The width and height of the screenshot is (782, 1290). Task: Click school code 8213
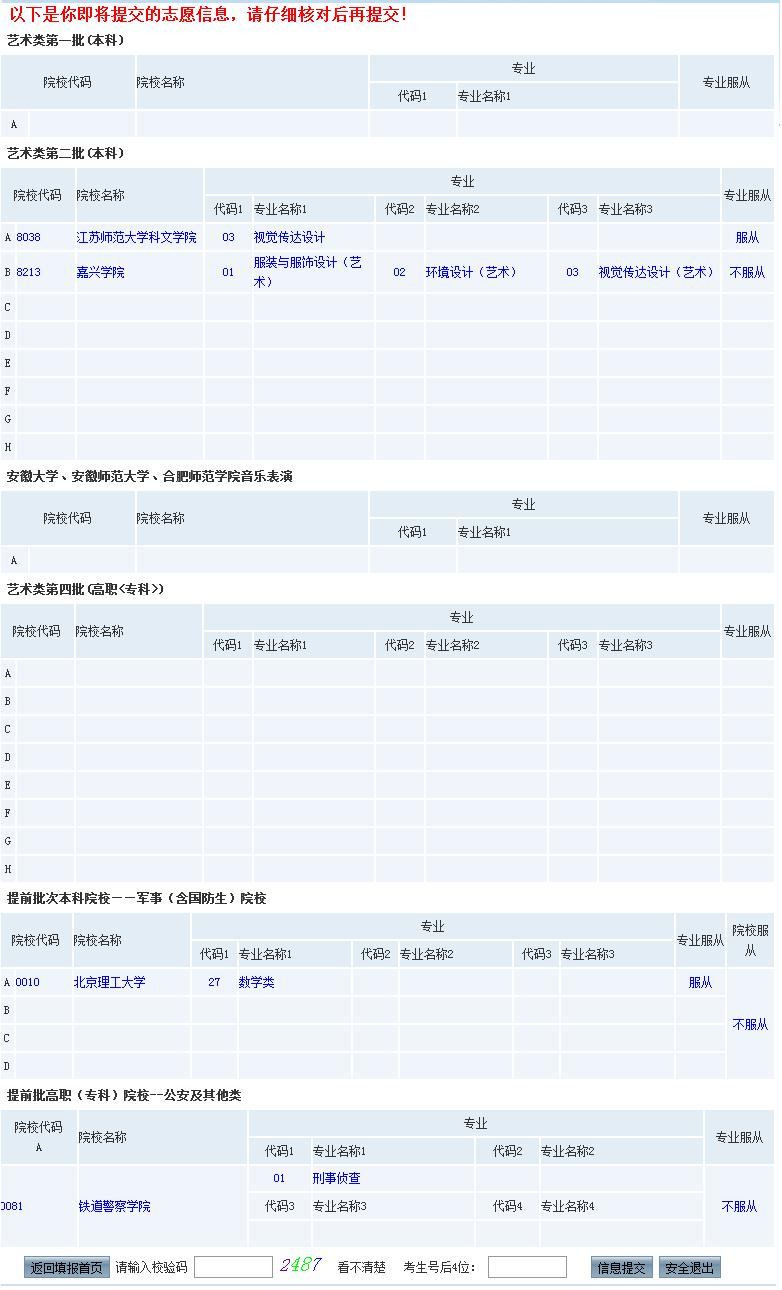pos(29,273)
